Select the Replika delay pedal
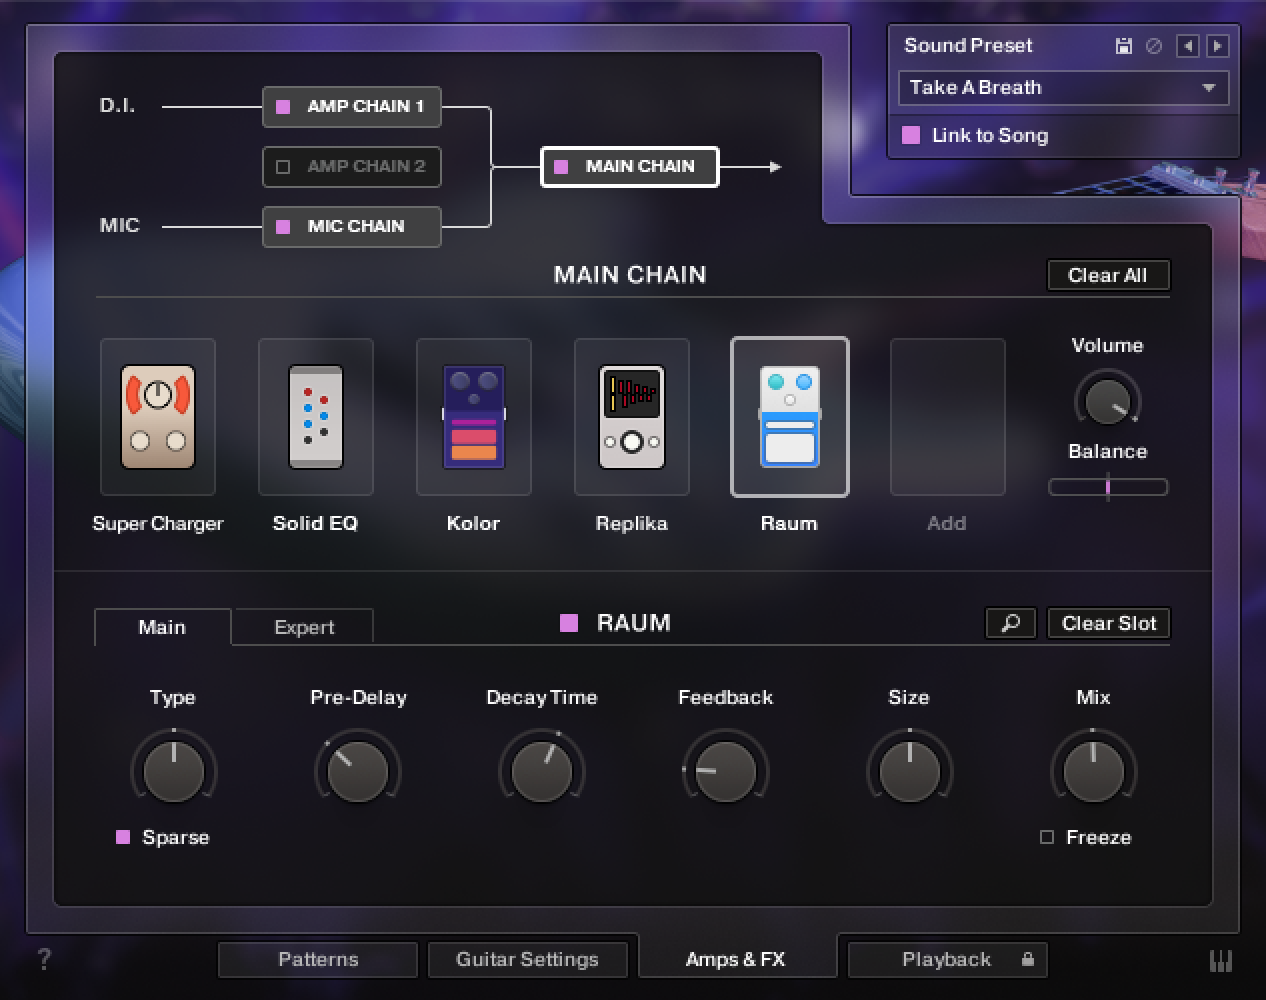This screenshot has width=1266, height=1000. tap(631, 417)
